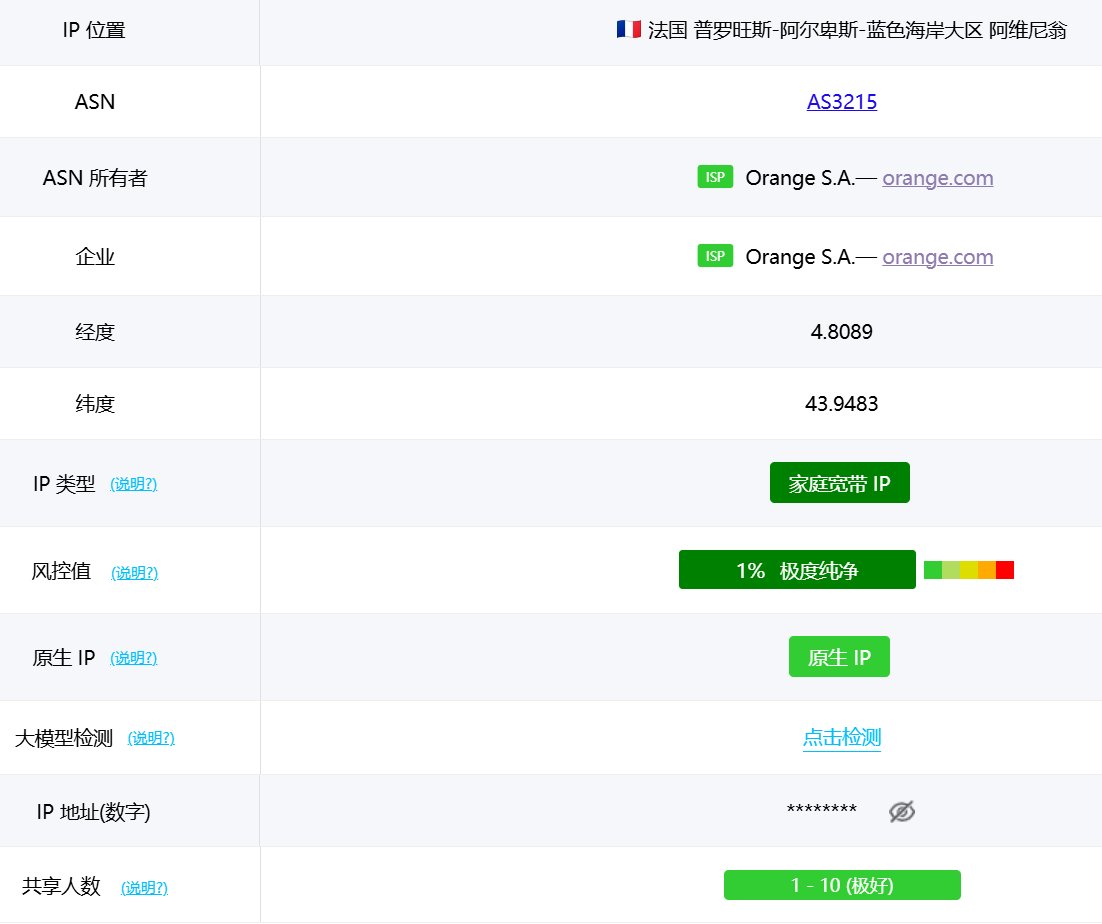Click the IP location text 法国 普罗旺斯
Screen dimensions: 1102x924
[x=857, y=30]
